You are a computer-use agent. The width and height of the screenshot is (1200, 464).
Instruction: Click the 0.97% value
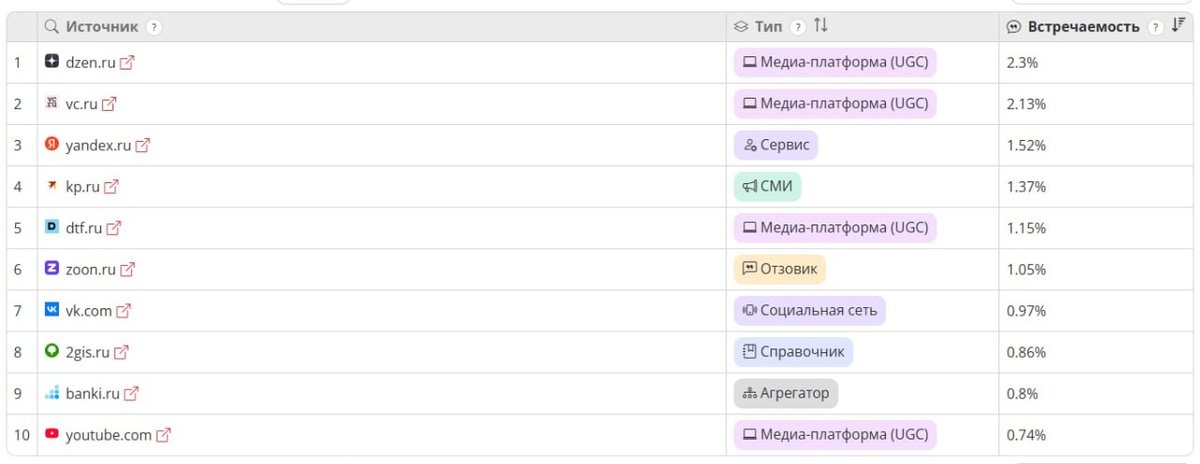(1026, 311)
